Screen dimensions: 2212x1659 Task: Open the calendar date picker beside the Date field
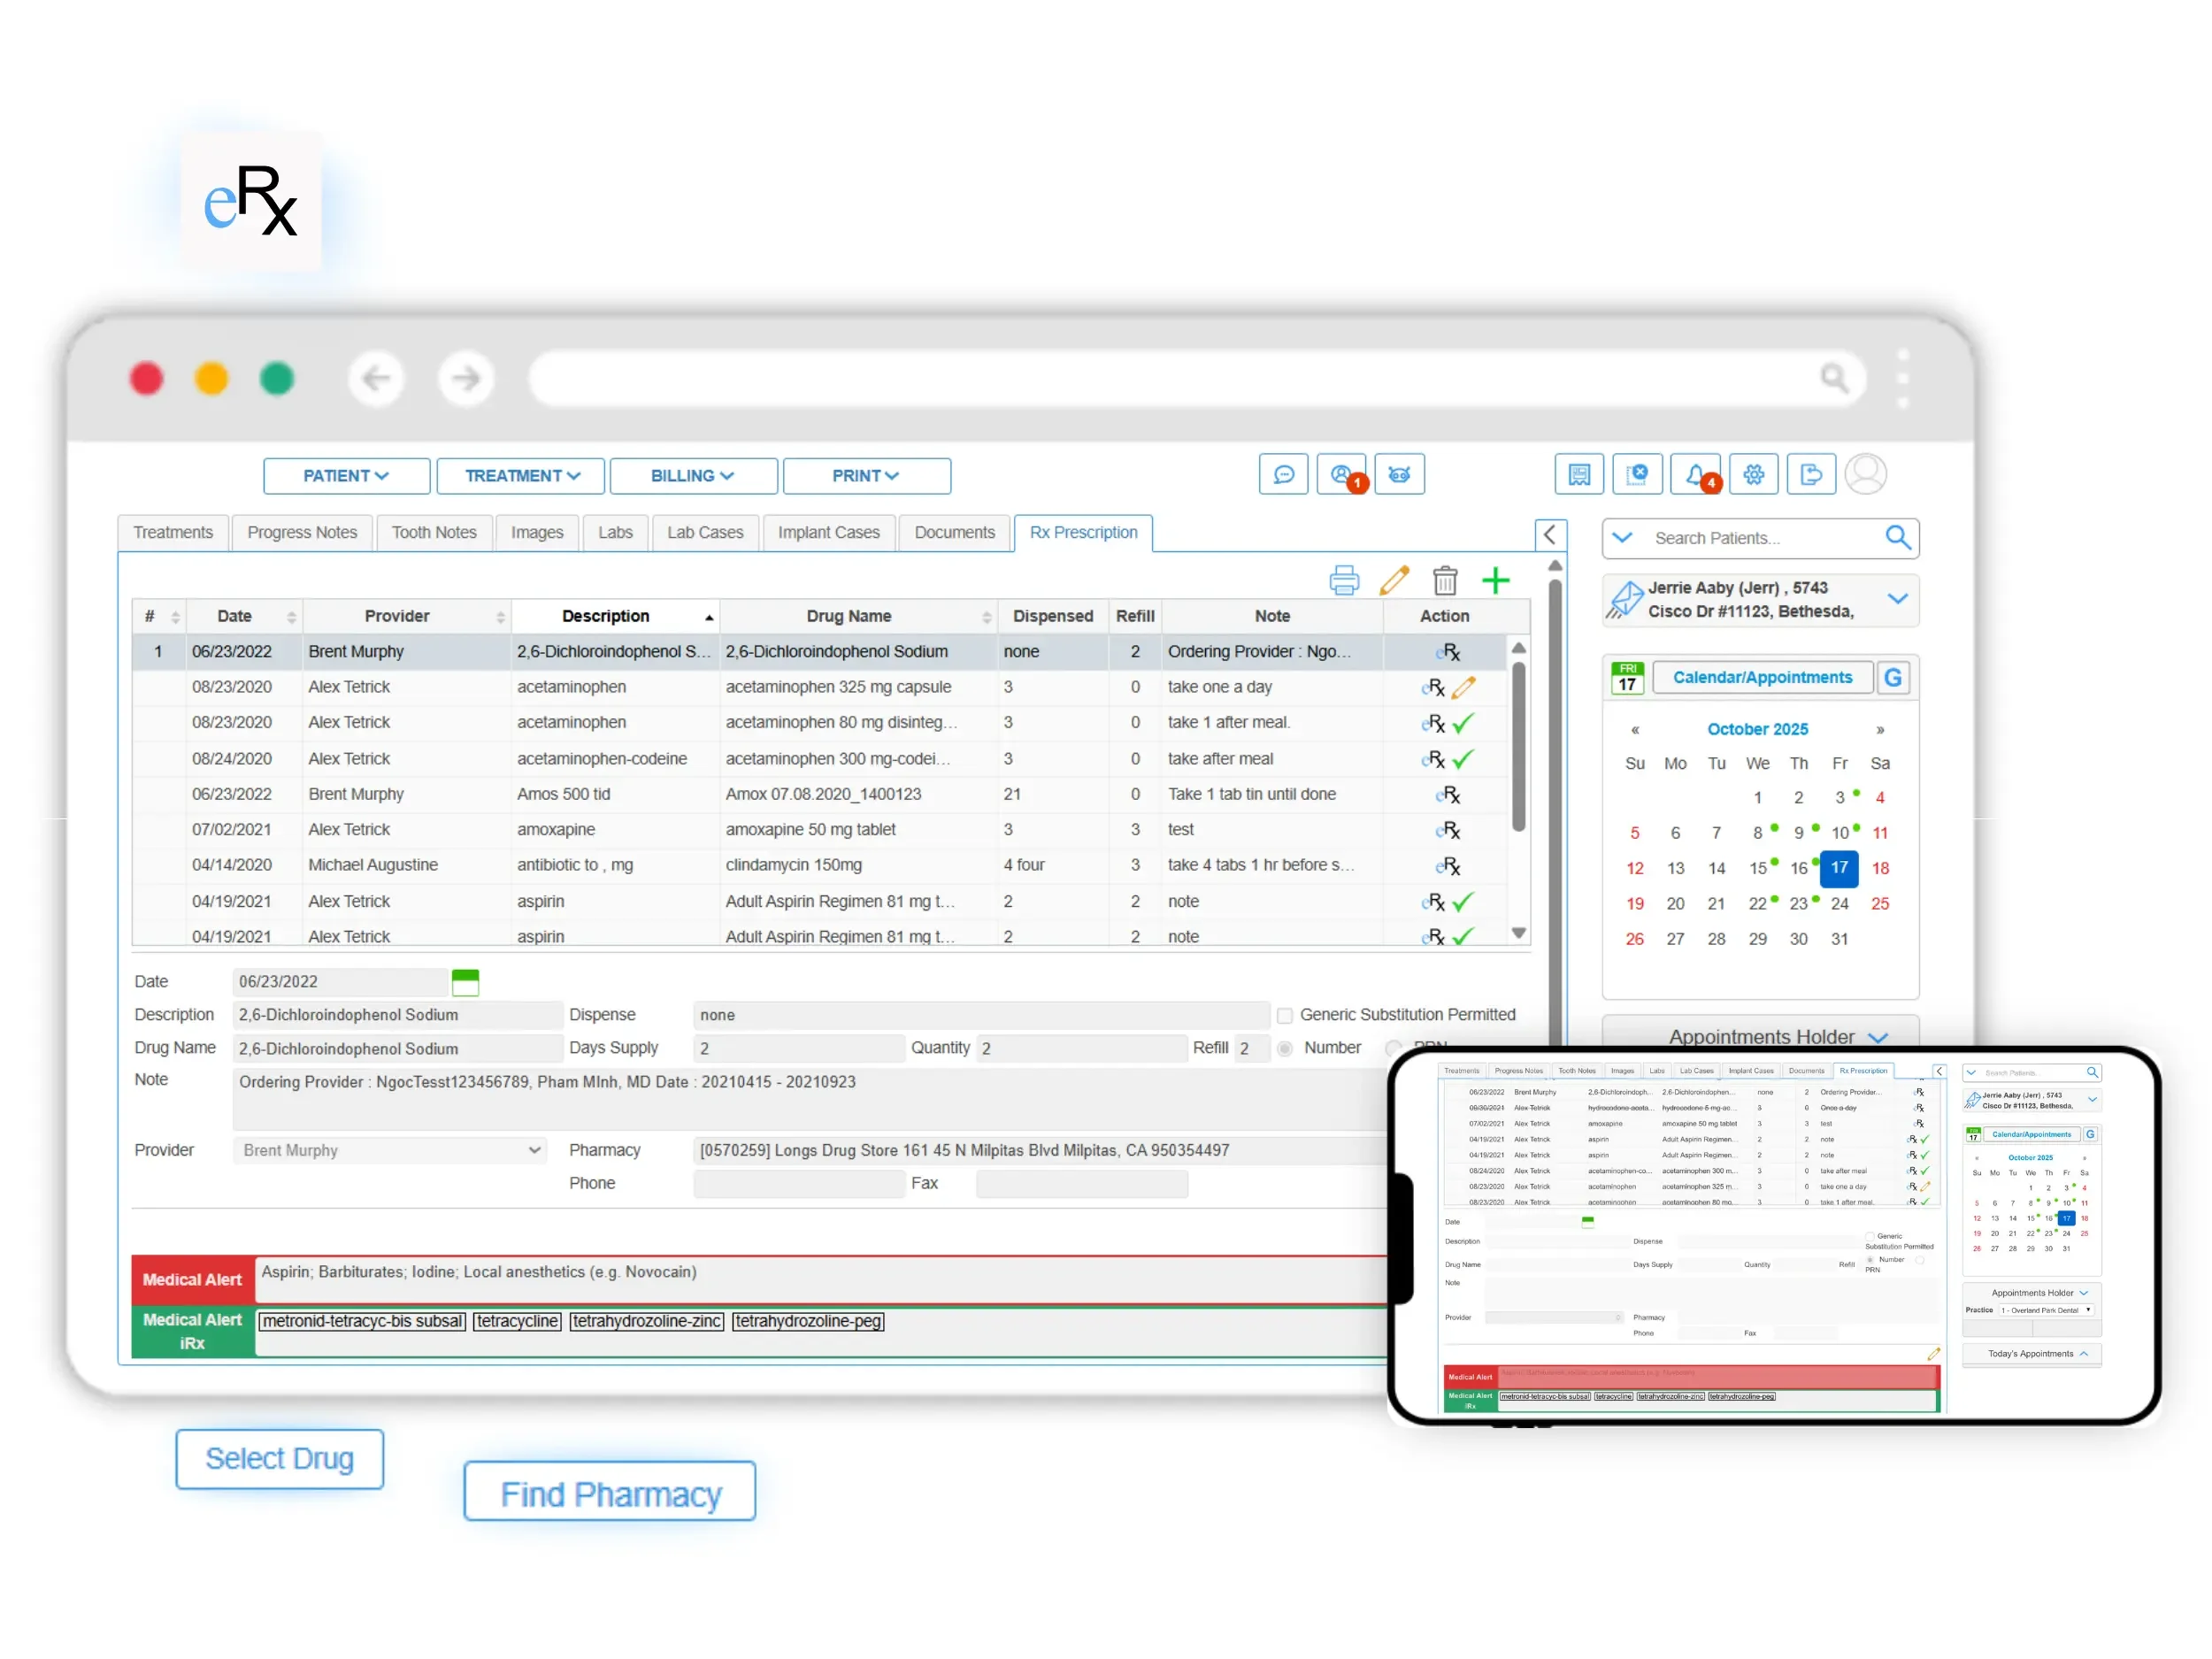[x=466, y=981]
